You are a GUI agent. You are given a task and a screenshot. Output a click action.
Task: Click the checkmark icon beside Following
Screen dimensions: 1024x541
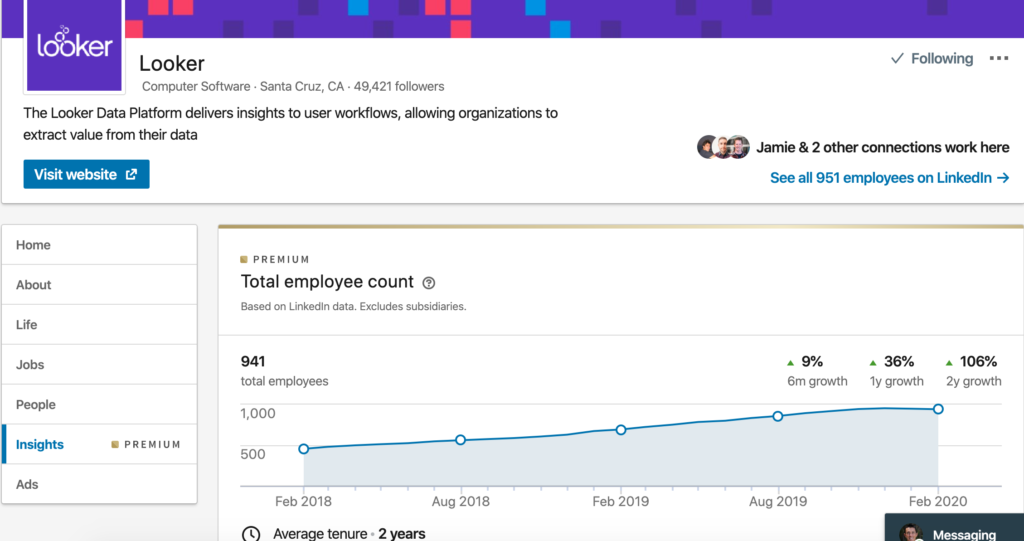(x=897, y=59)
